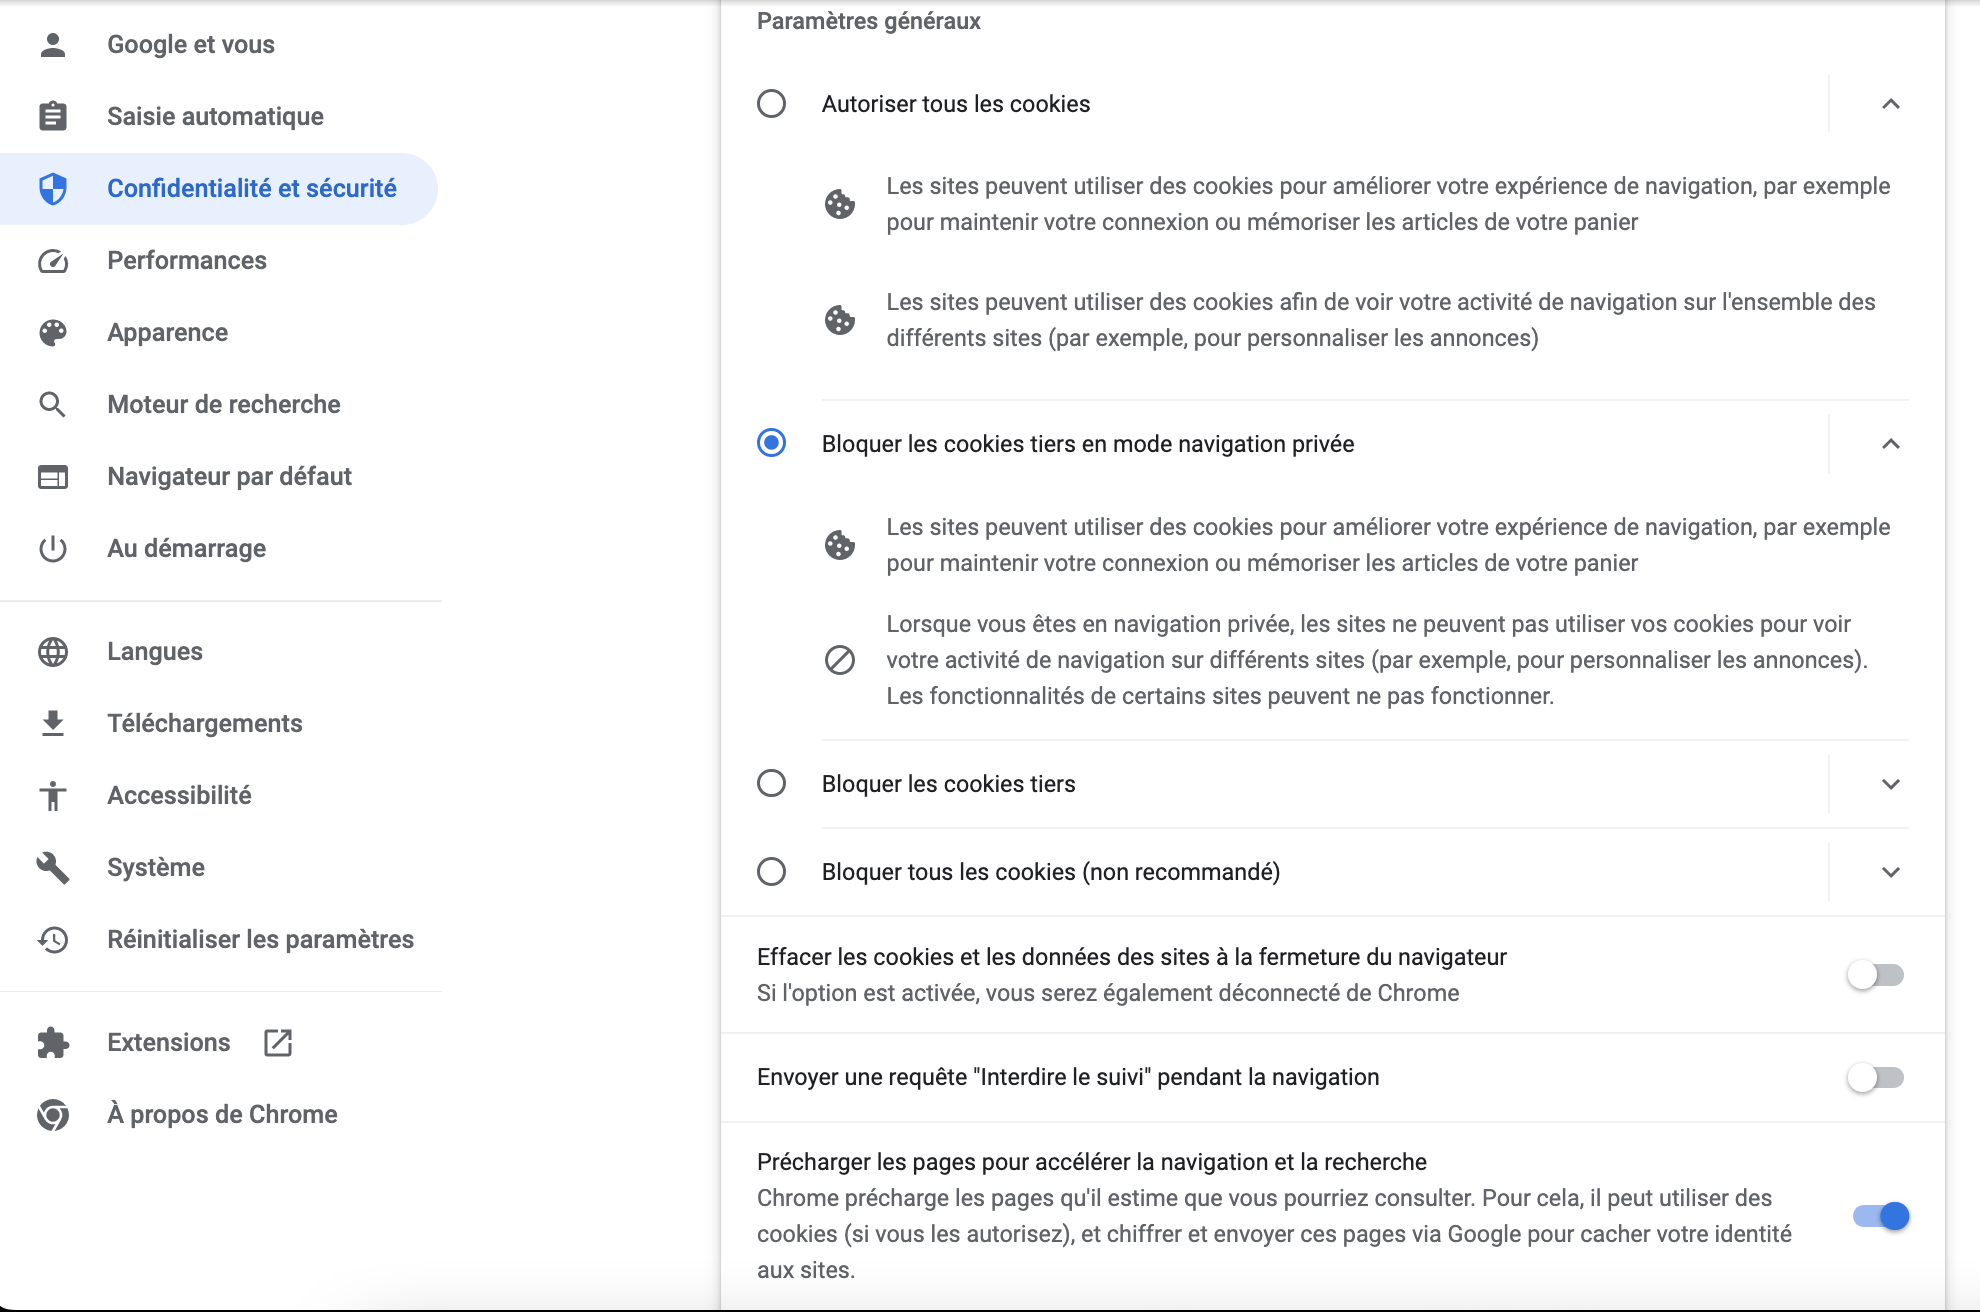Select the Bloquer tous les cookies option
The height and width of the screenshot is (1312, 1980).
tap(771, 871)
